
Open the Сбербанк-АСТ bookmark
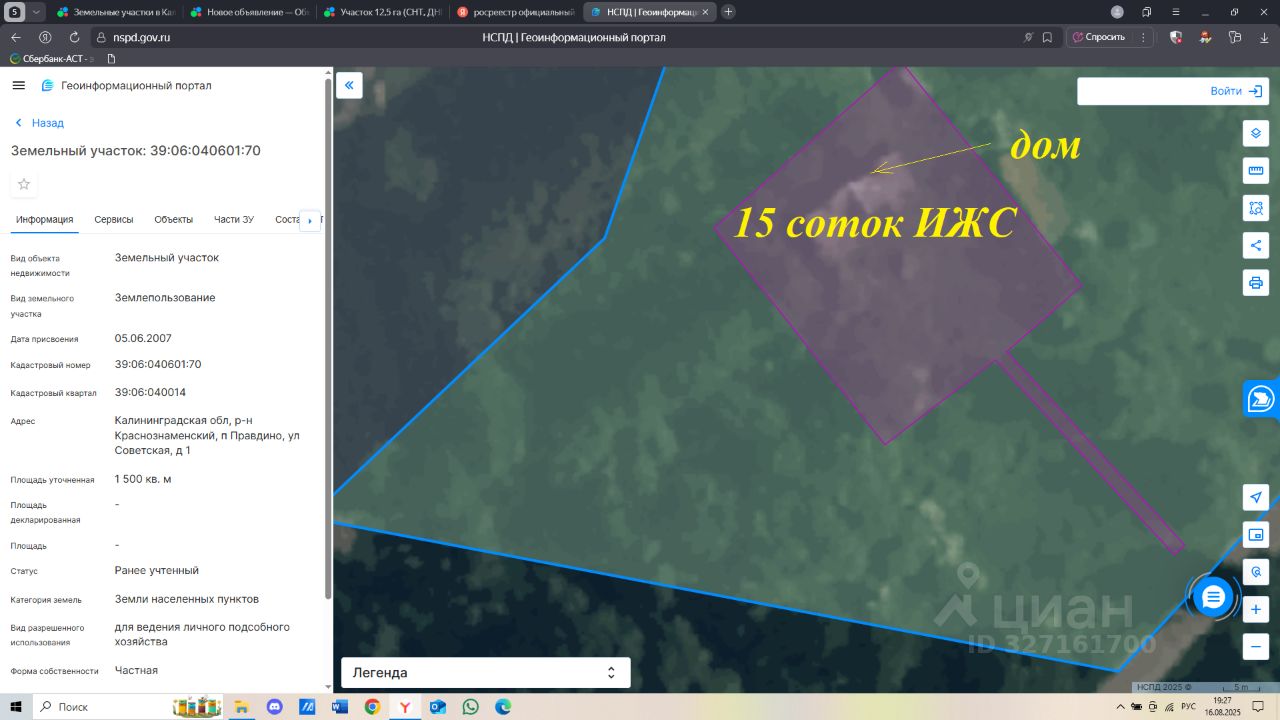50,59
